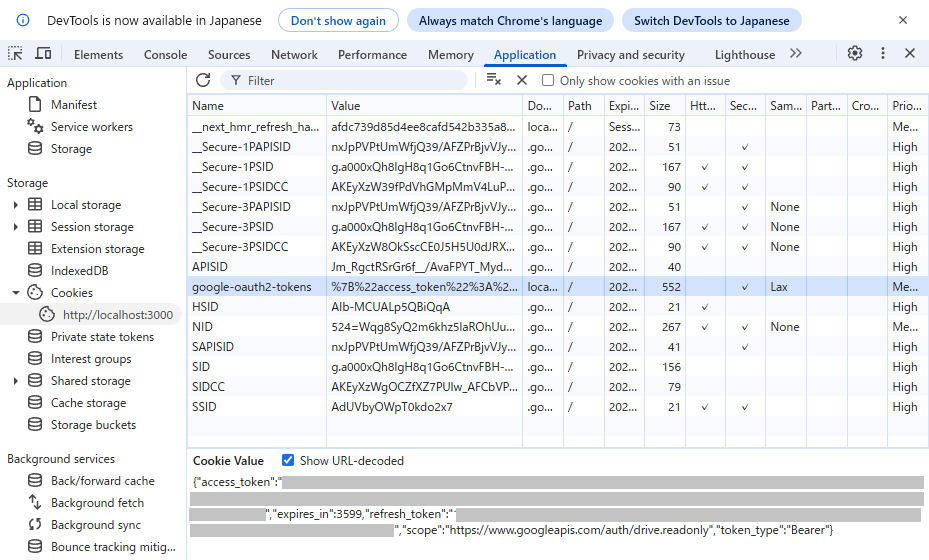Show more tabs via double-chevron

pos(796,53)
